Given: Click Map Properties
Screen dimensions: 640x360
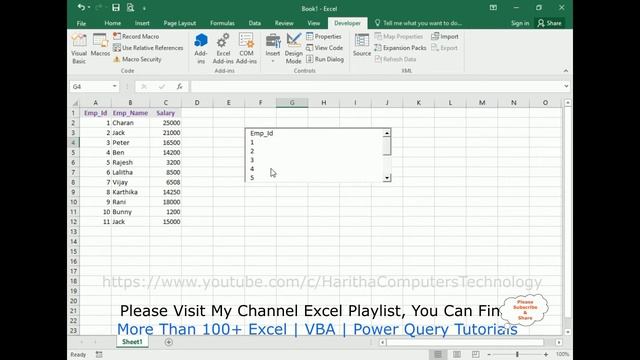Looking at the screenshot, I should [399, 36].
